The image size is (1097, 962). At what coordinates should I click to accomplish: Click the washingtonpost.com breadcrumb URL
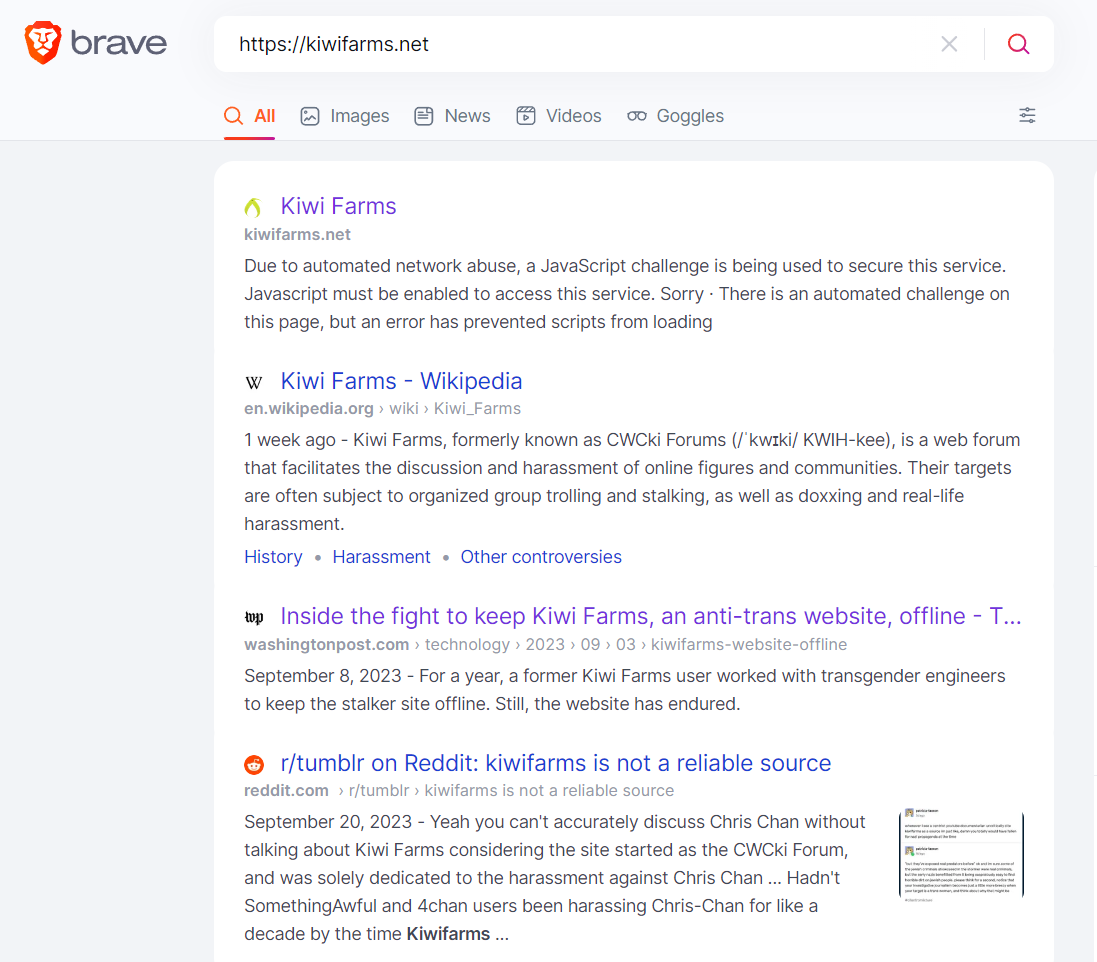tap(545, 644)
